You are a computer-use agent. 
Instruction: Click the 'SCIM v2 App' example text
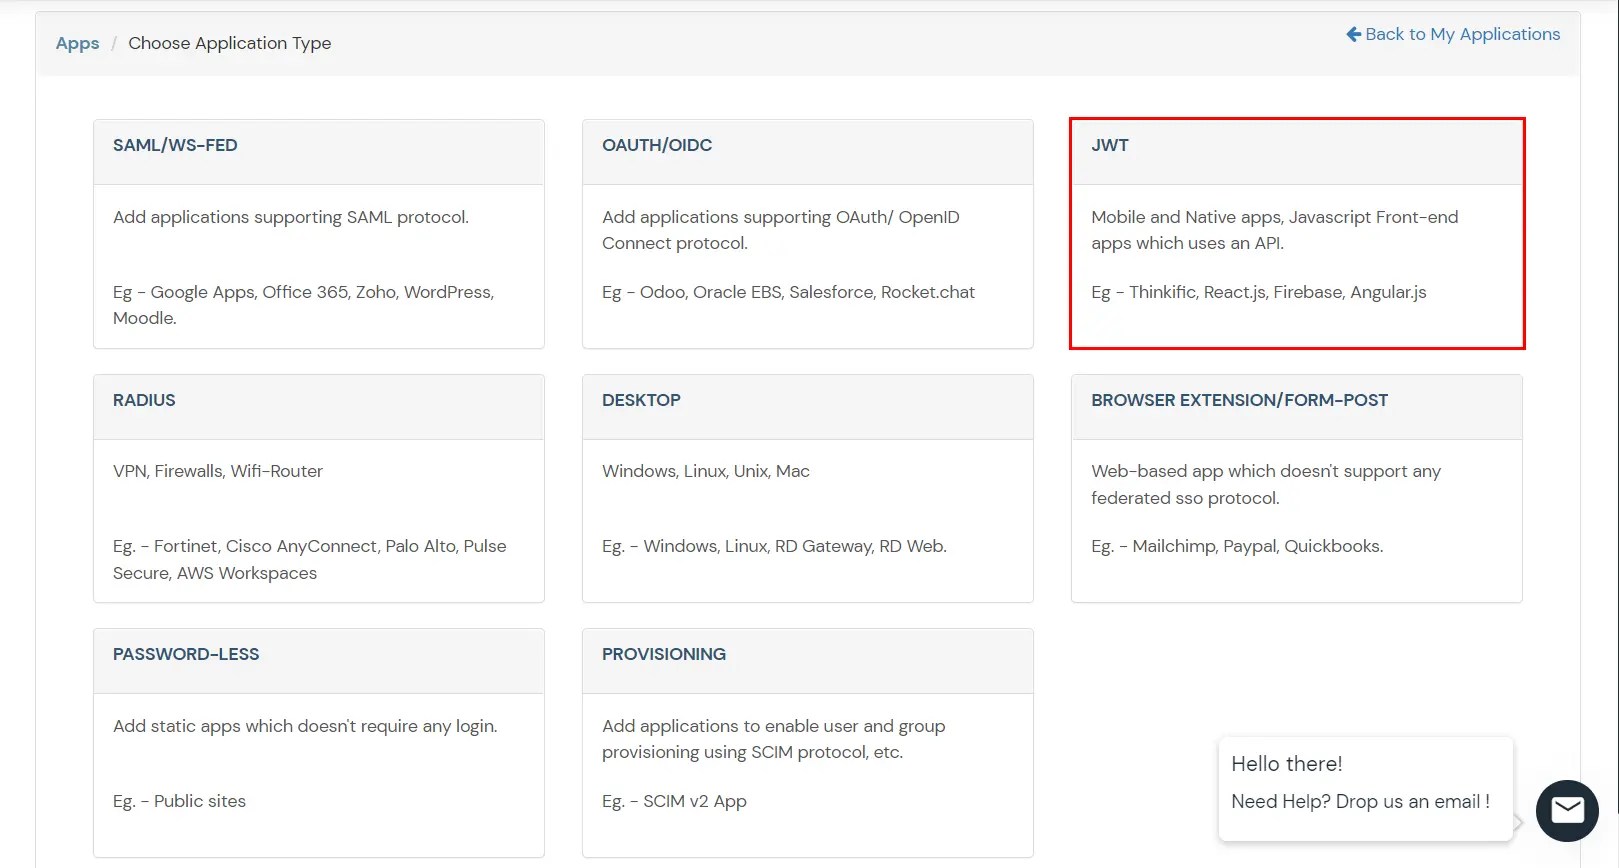pyautogui.click(x=694, y=801)
